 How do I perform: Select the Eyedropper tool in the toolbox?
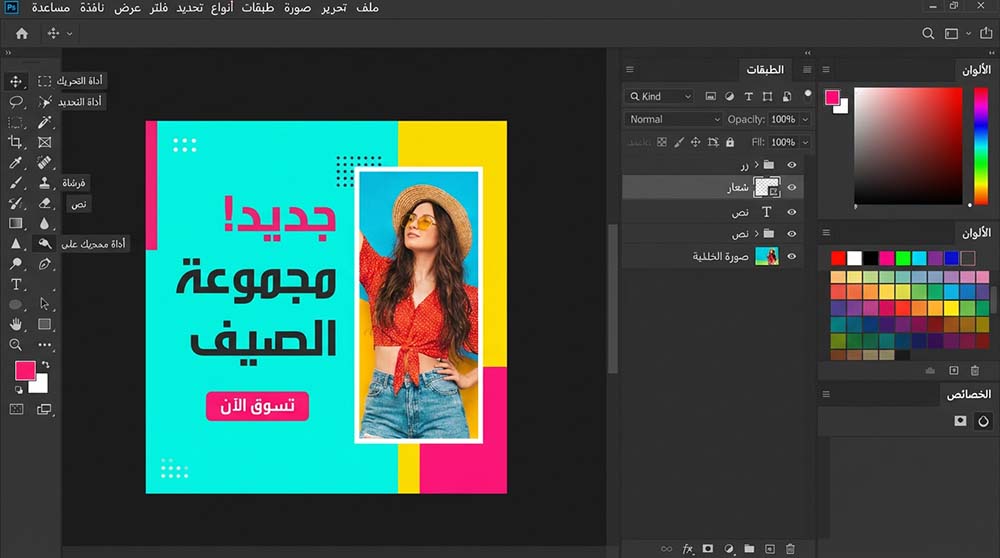coord(16,163)
